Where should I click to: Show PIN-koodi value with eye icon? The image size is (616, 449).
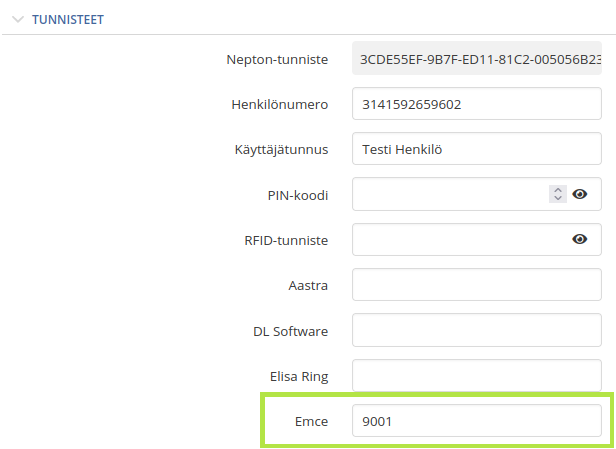click(x=579, y=194)
